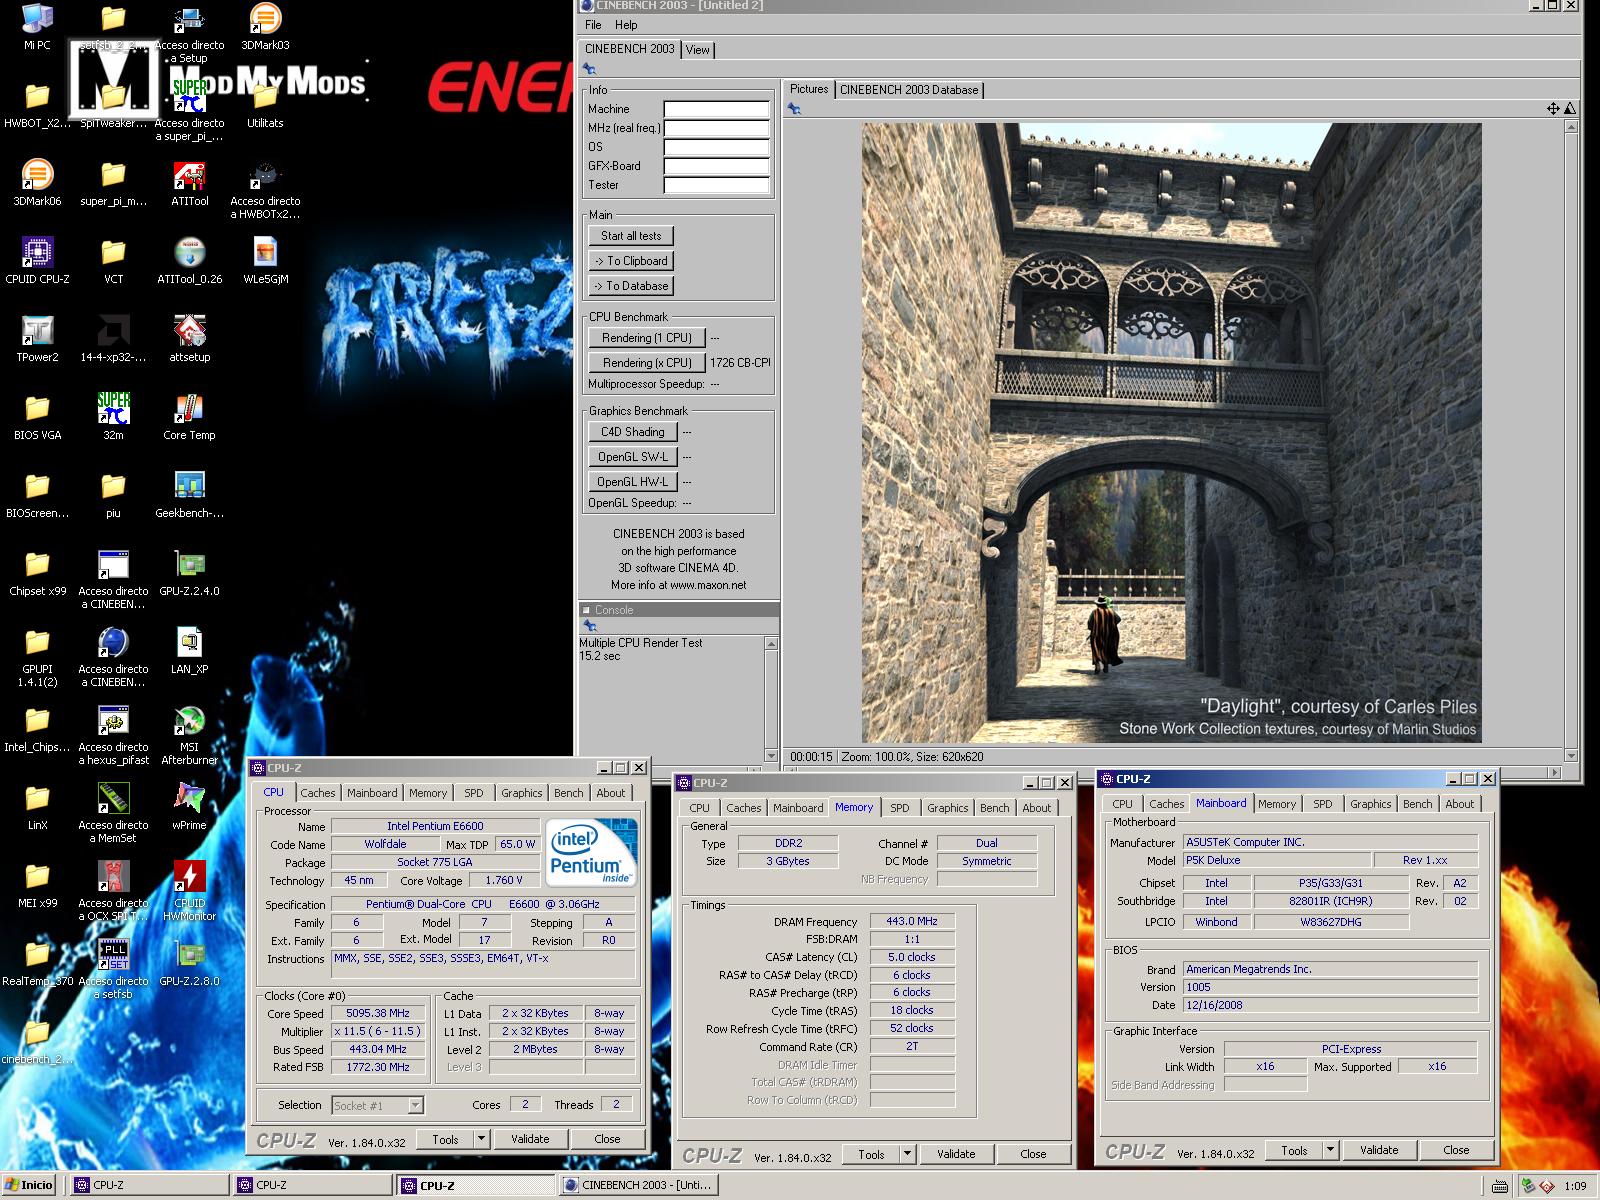The width and height of the screenshot is (1600, 1200).
Task: Open SPD tab in the CPU-Z Memory window
Action: [x=900, y=808]
